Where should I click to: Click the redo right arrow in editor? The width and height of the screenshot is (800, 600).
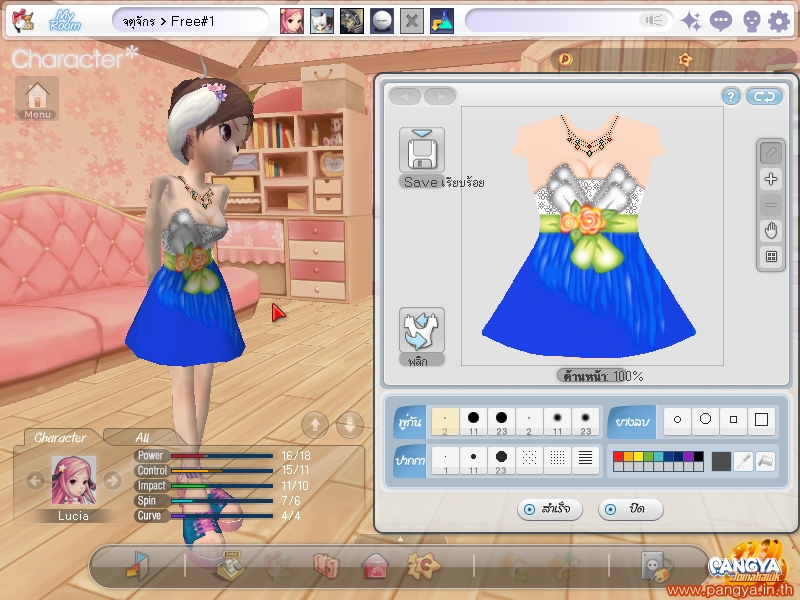tap(440, 96)
